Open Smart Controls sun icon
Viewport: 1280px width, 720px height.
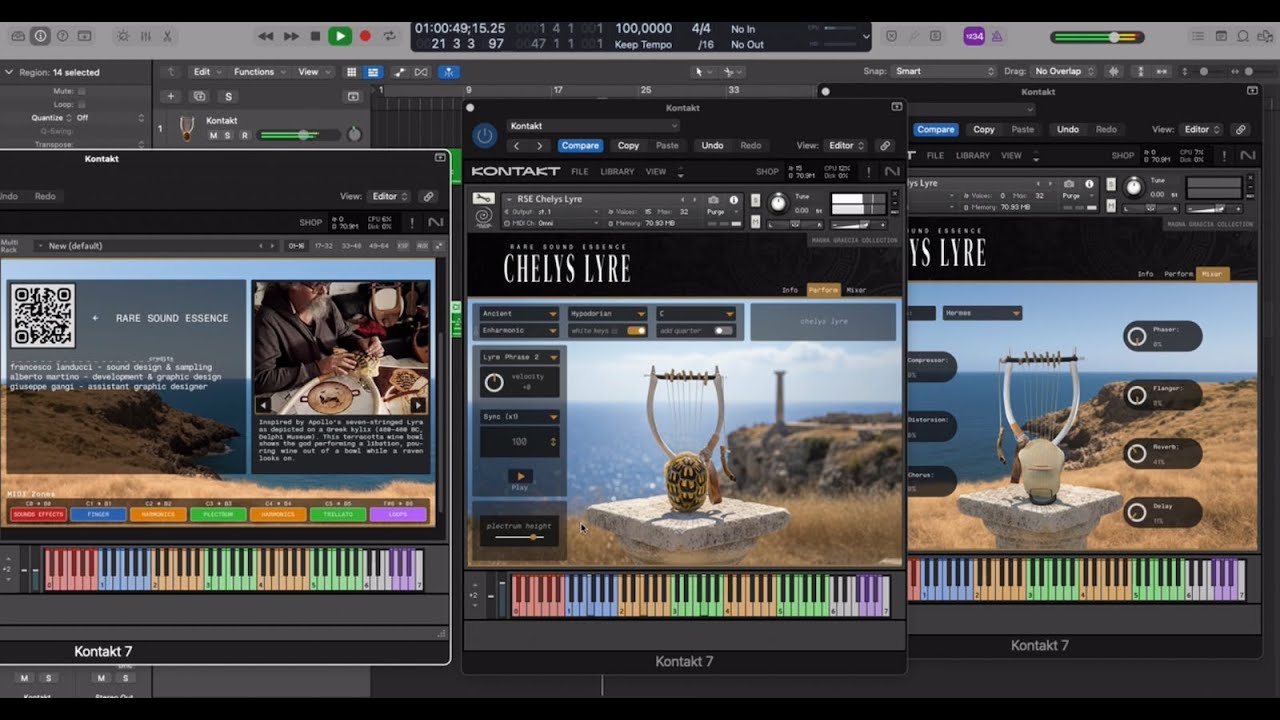(x=123, y=36)
